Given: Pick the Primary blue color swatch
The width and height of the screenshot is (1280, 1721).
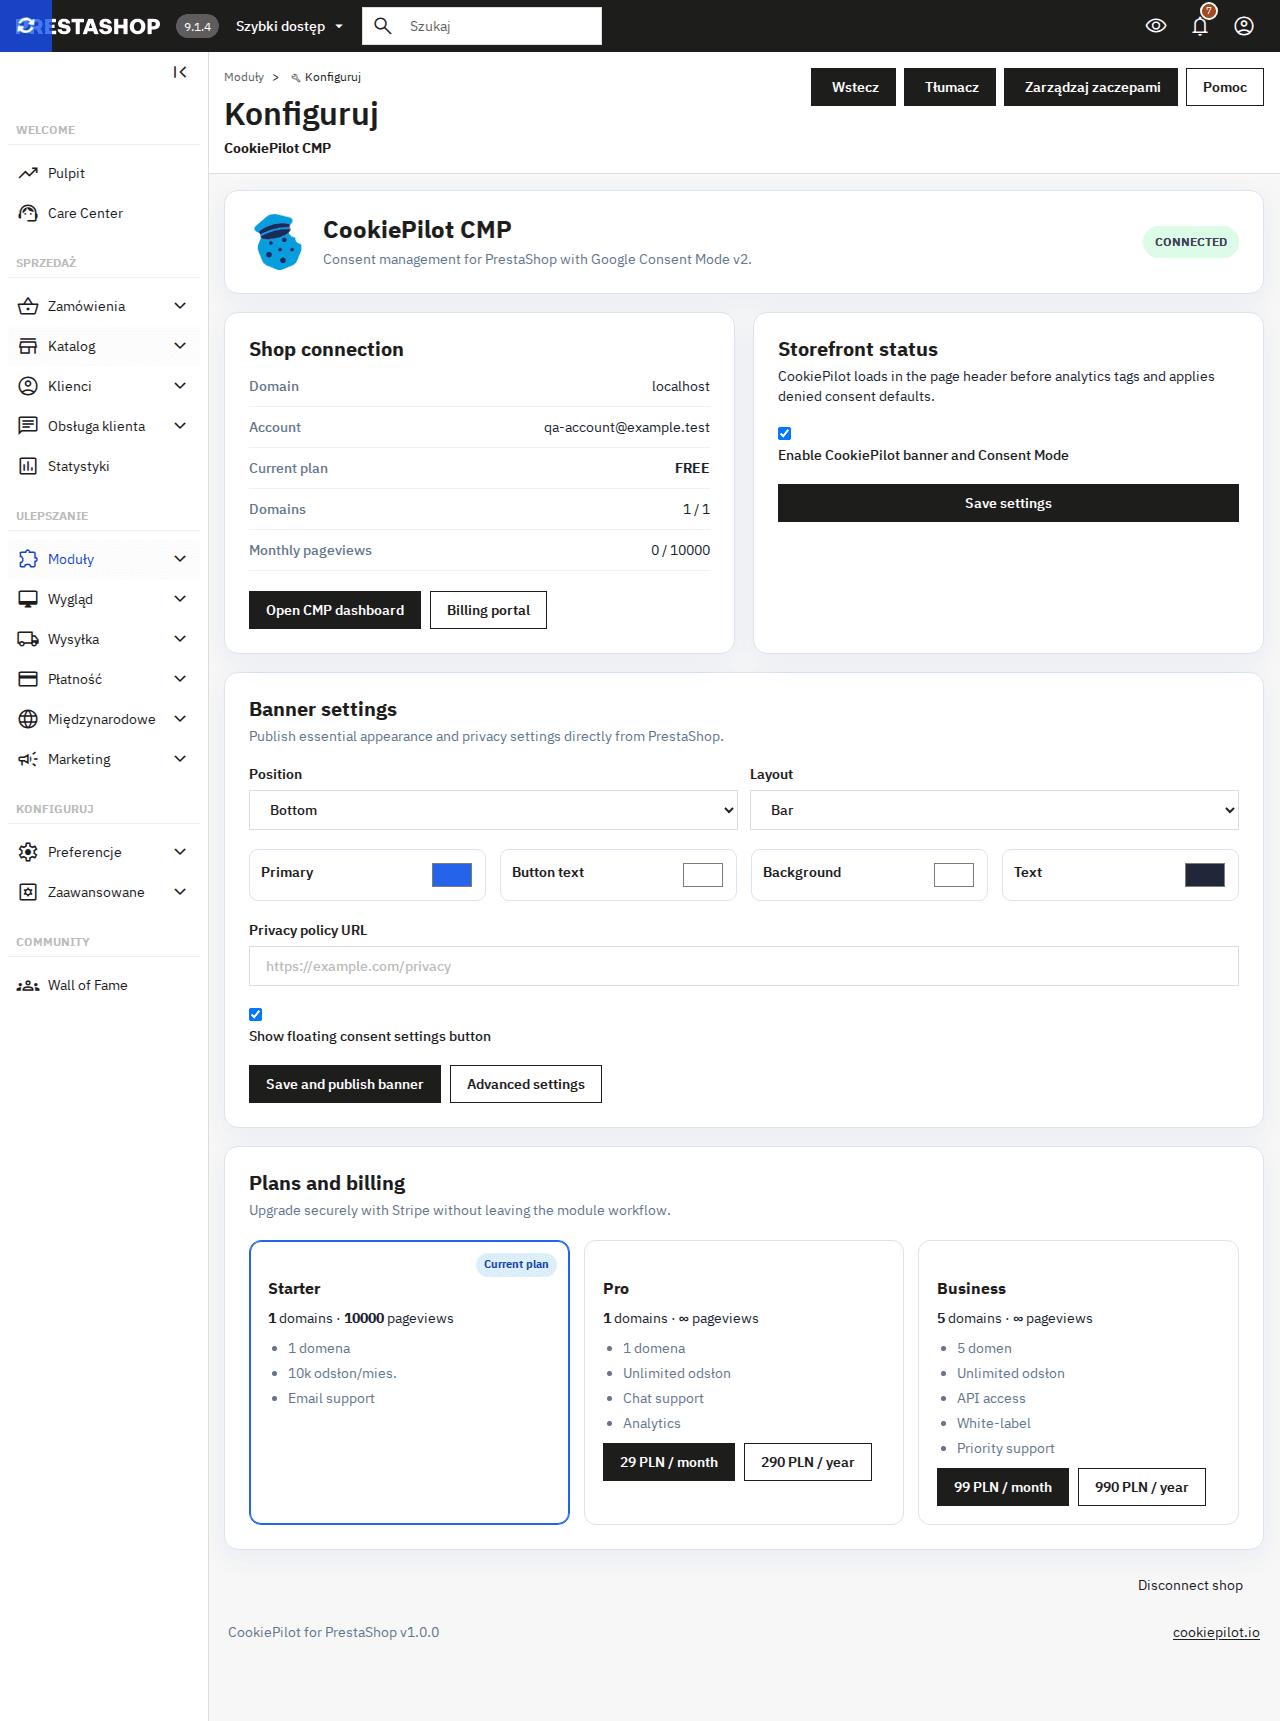Looking at the screenshot, I should coord(452,875).
